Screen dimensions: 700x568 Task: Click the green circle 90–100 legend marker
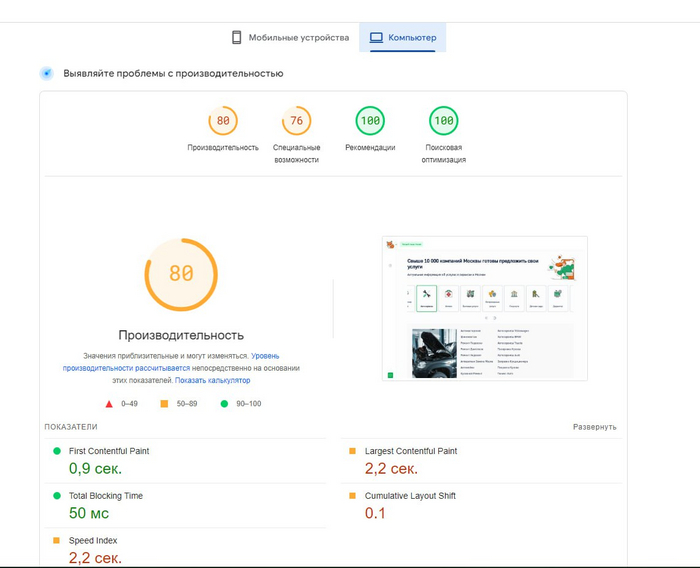click(223, 404)
